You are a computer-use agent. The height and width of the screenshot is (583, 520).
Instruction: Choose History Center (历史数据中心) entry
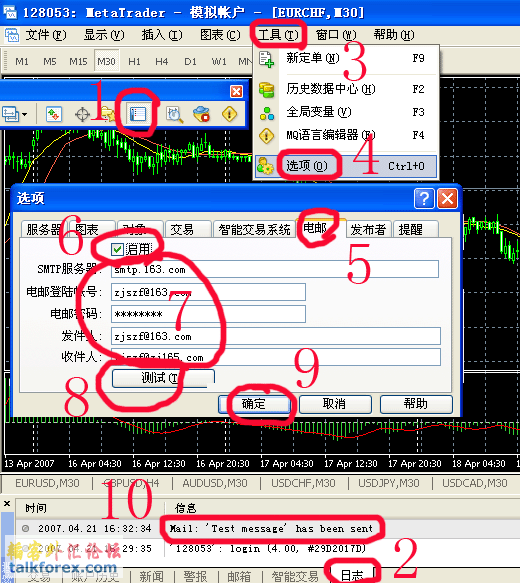[346, 89]
